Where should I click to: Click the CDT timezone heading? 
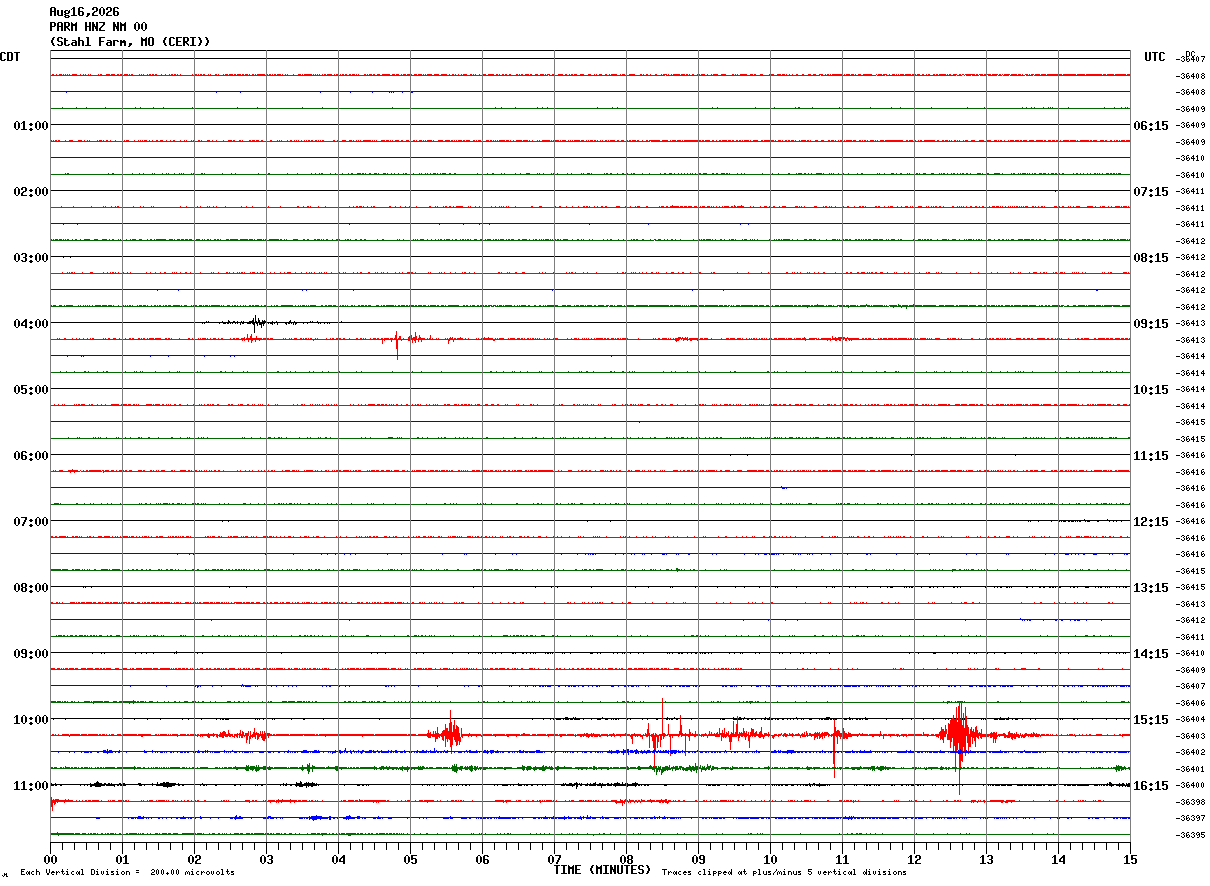point(10,57)
